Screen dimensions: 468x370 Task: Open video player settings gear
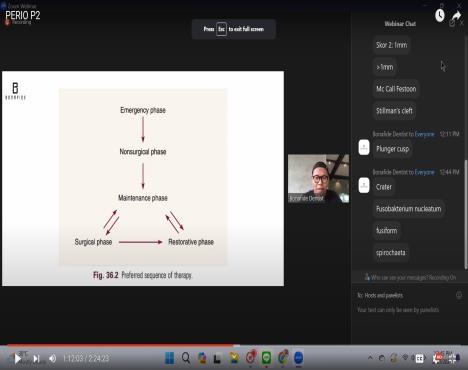pos(437,359)
